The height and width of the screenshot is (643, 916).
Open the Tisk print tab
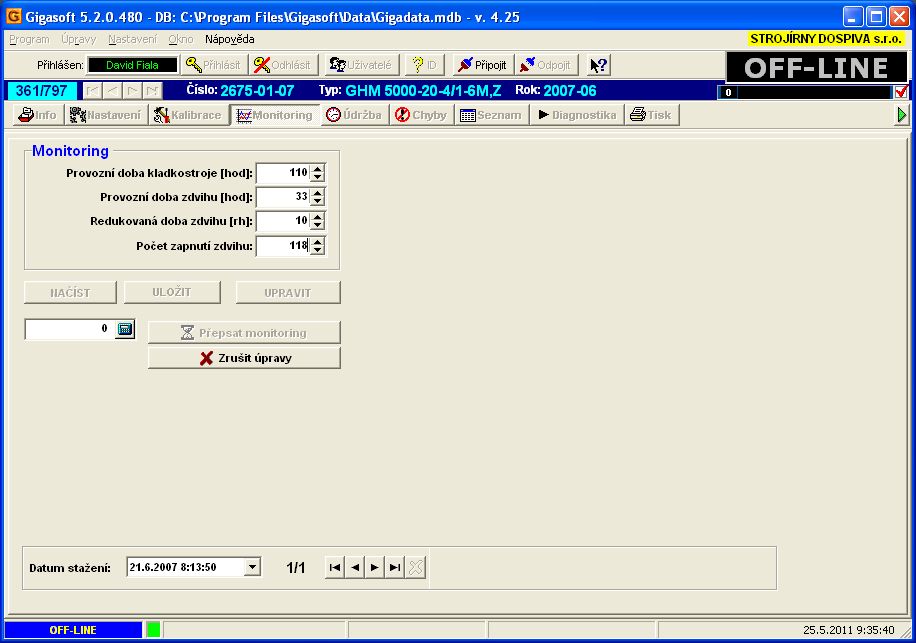(651, 115)
